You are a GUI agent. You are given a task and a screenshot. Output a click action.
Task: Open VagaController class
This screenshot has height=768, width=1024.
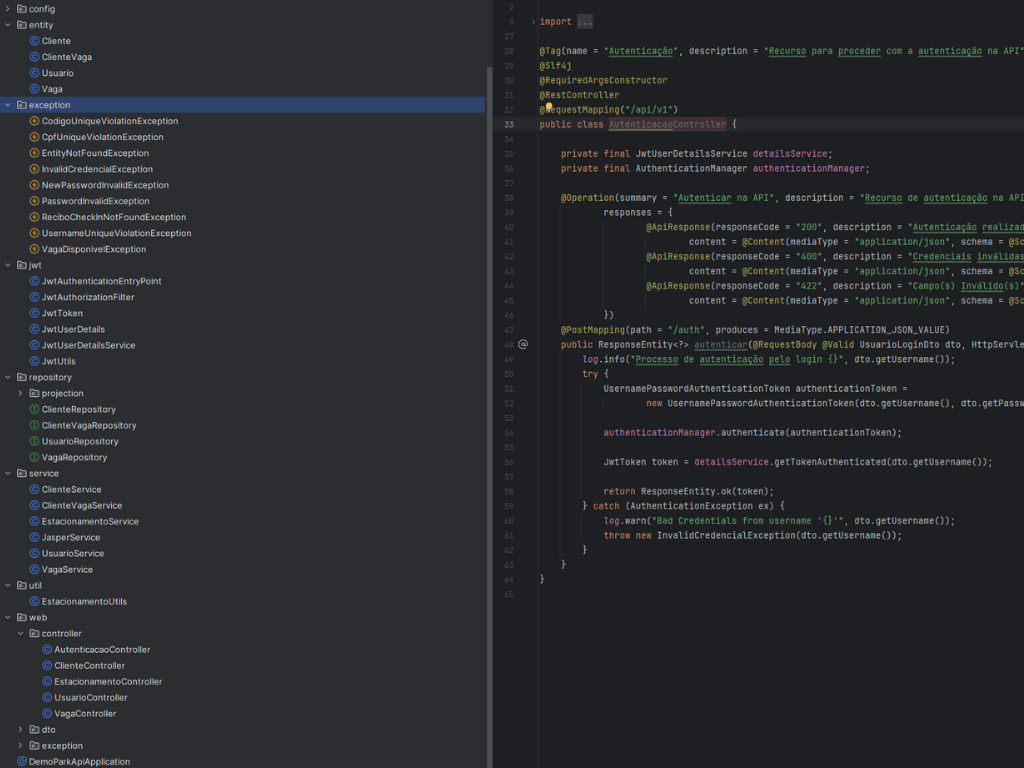[85, 714]
